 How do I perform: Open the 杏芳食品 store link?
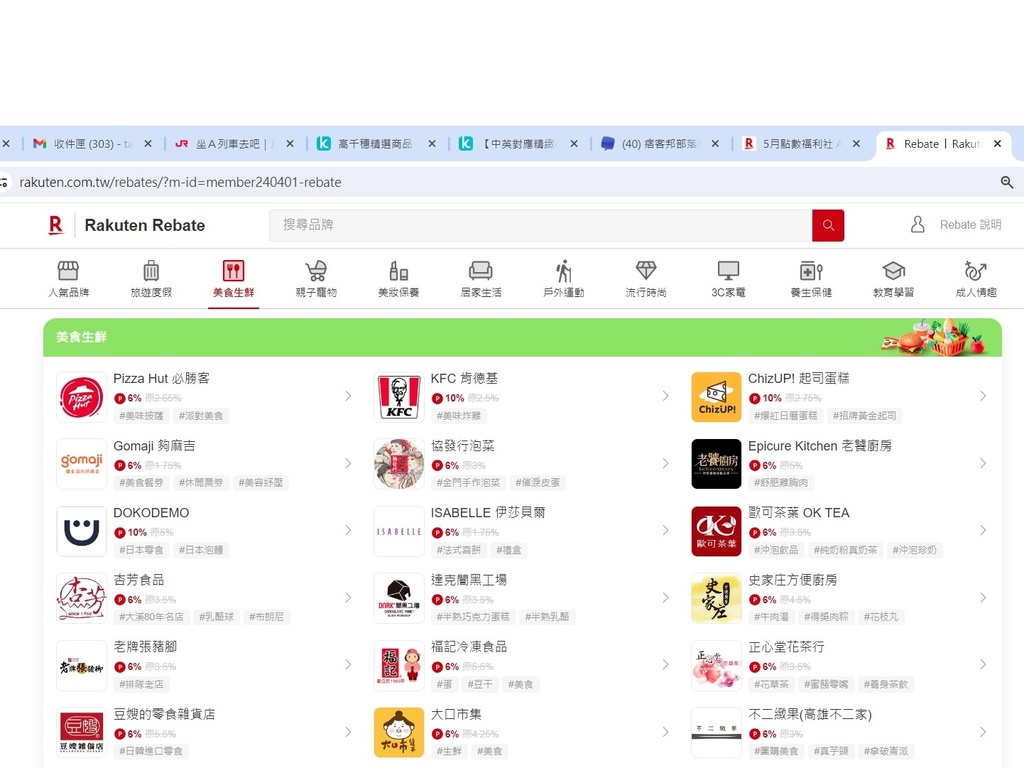click(138, 580)
